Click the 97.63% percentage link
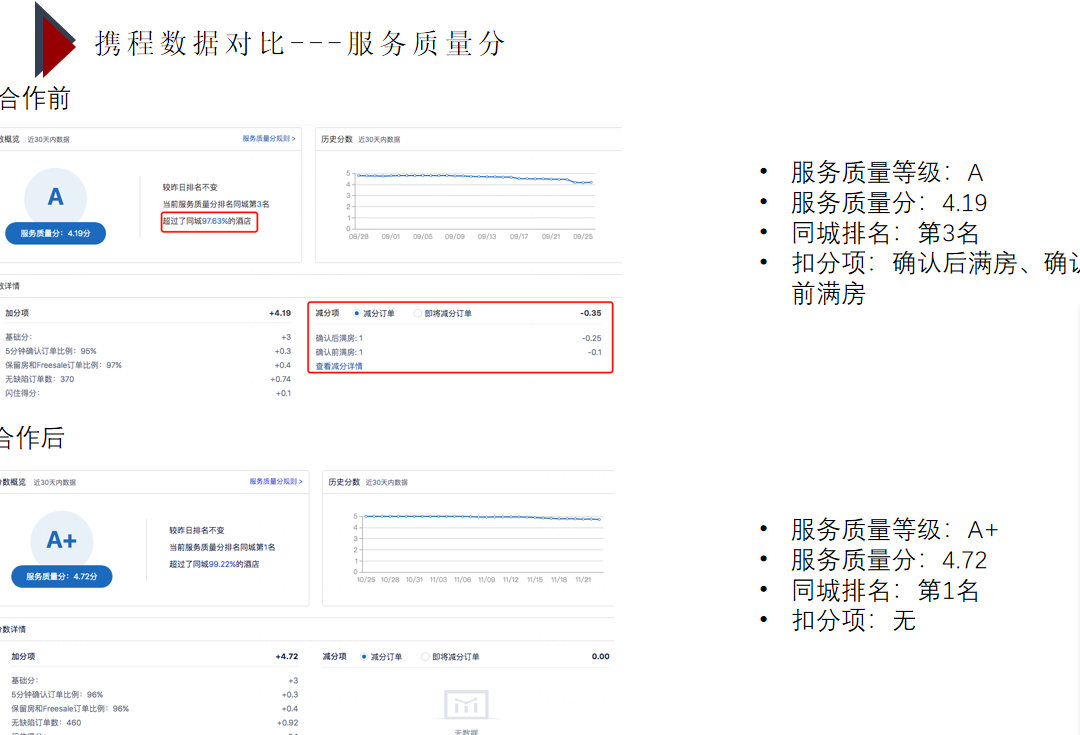 click(214, 221)
